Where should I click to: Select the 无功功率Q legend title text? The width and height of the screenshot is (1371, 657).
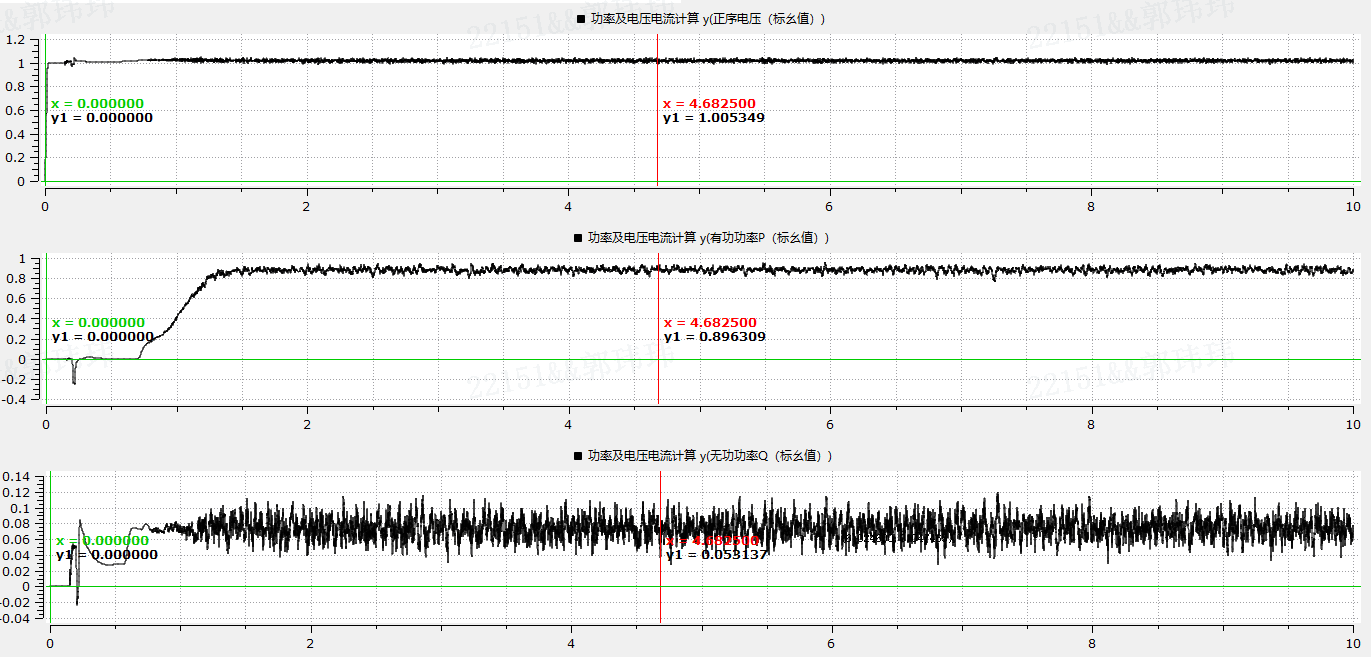710,456
